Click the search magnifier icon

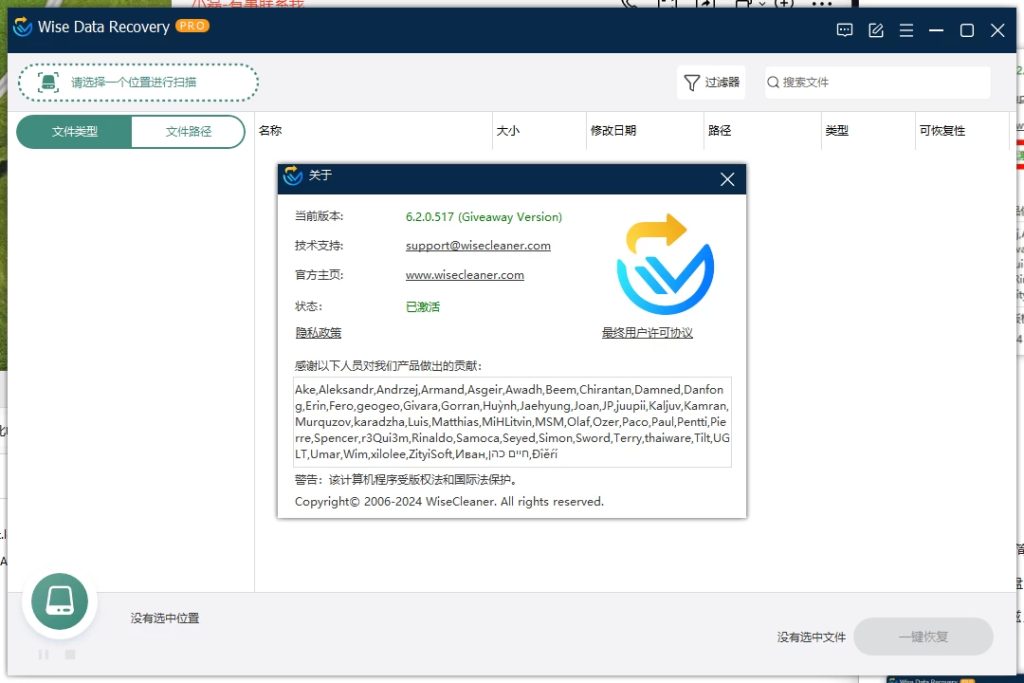773,82
